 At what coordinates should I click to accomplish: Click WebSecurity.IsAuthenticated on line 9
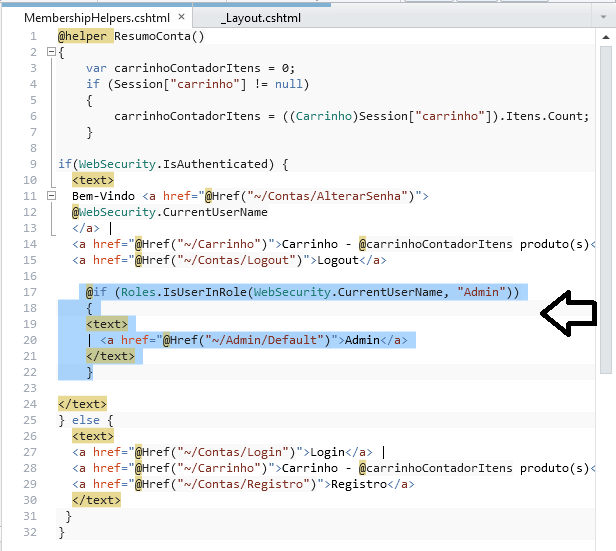click(176, 164)
